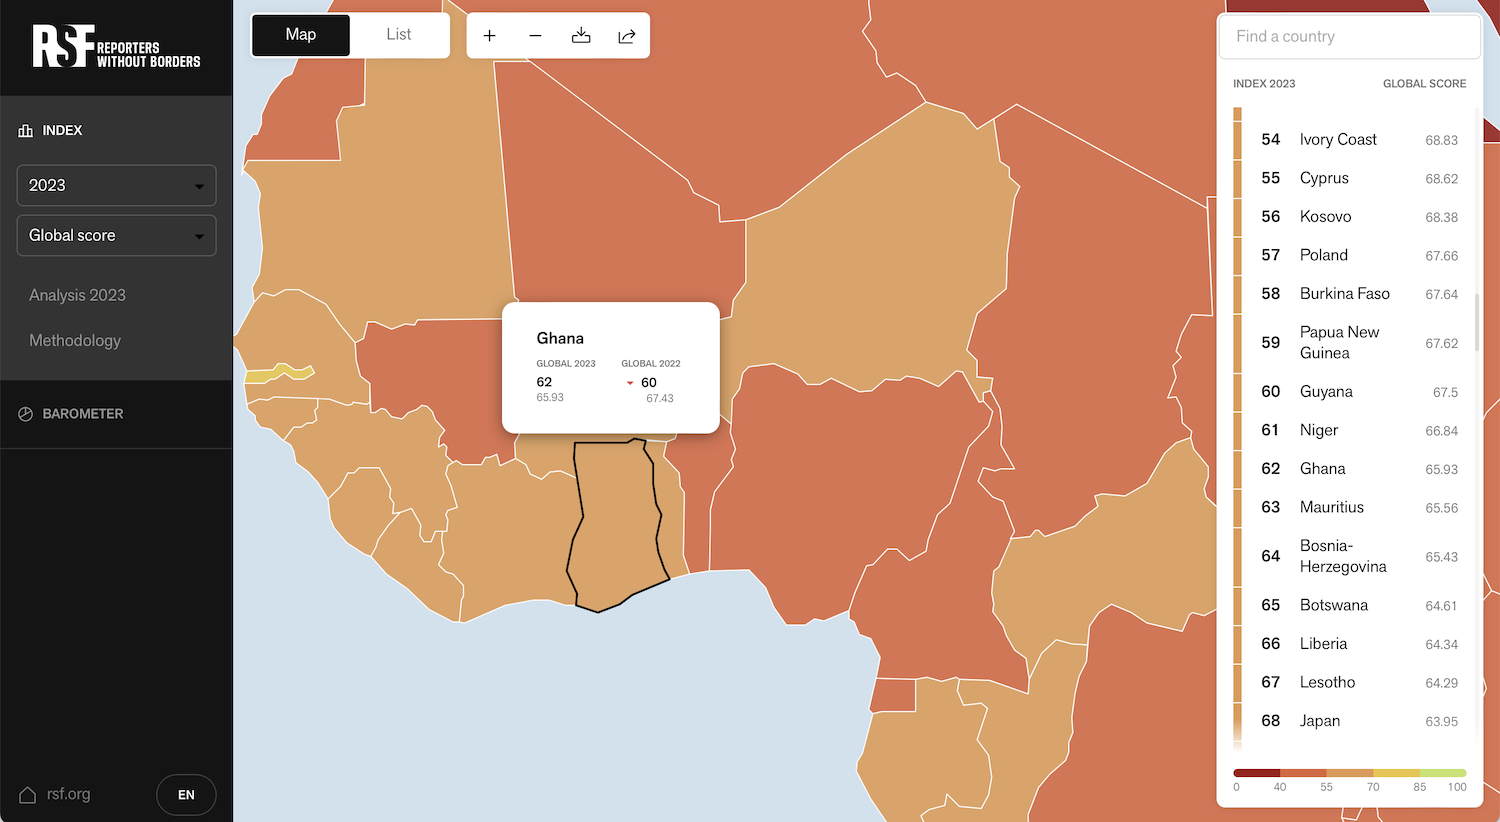This screenshot has height=822, width=1500.
Task: Click the Index bar chart icon
Action: click(26, 131)
